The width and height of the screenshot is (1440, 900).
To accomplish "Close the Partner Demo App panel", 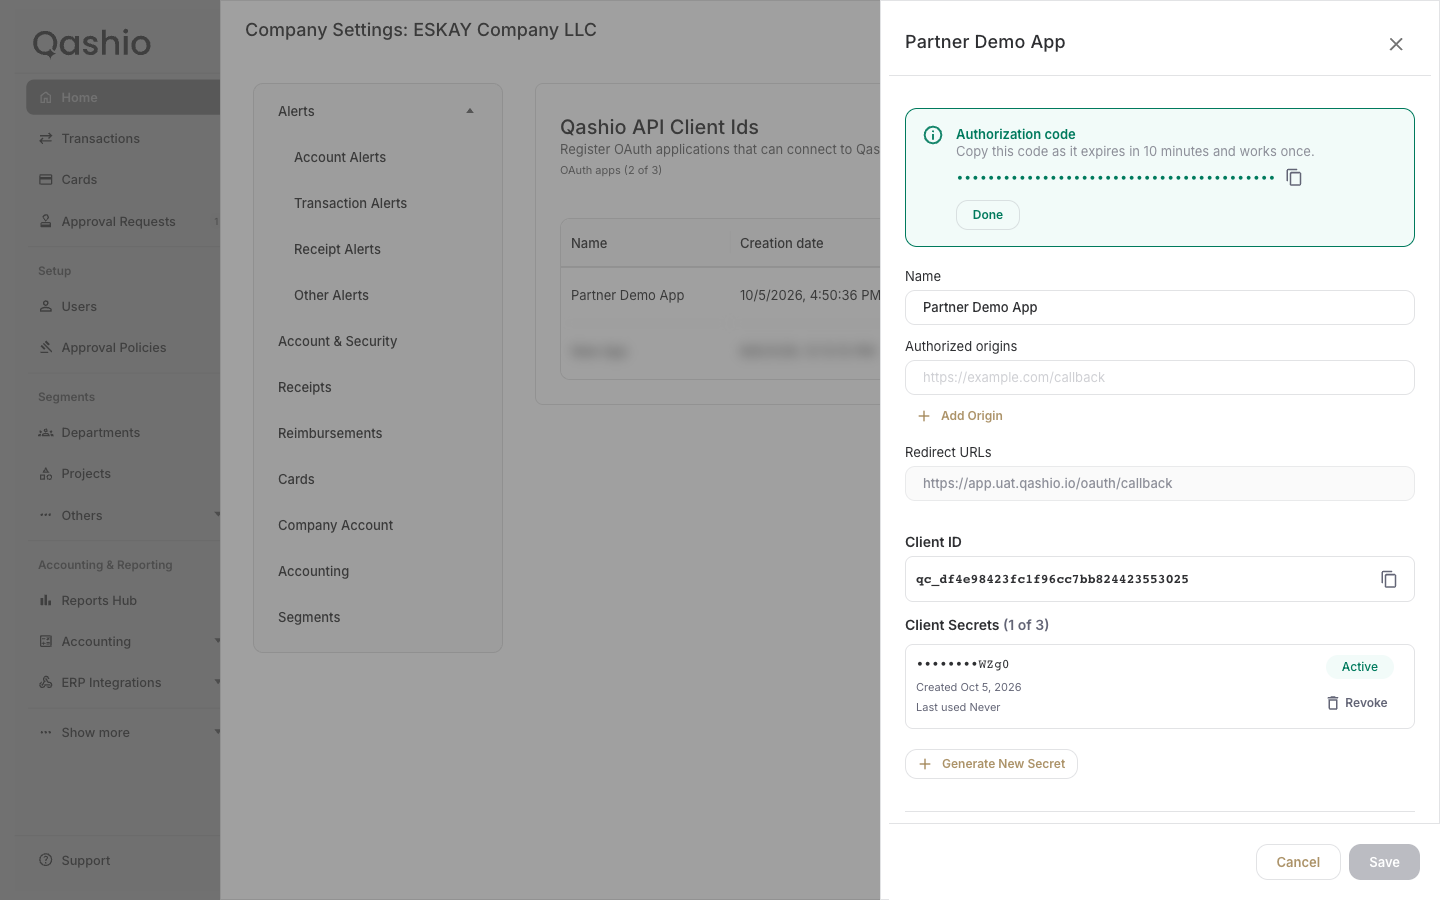I will click(1396, 44).
